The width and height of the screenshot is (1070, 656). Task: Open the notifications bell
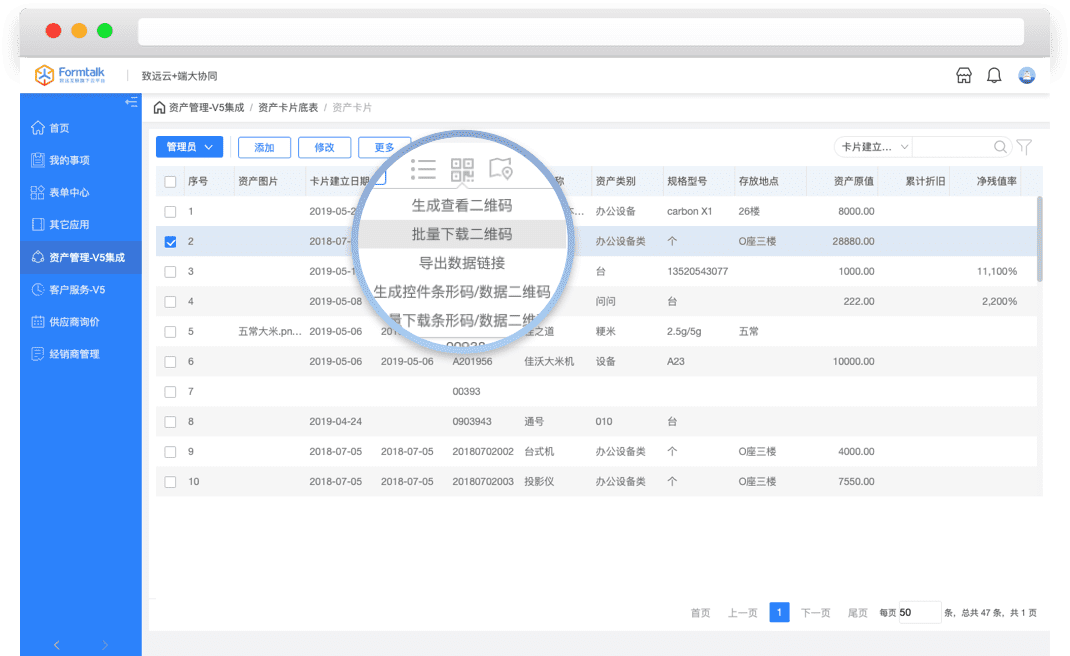994,76
